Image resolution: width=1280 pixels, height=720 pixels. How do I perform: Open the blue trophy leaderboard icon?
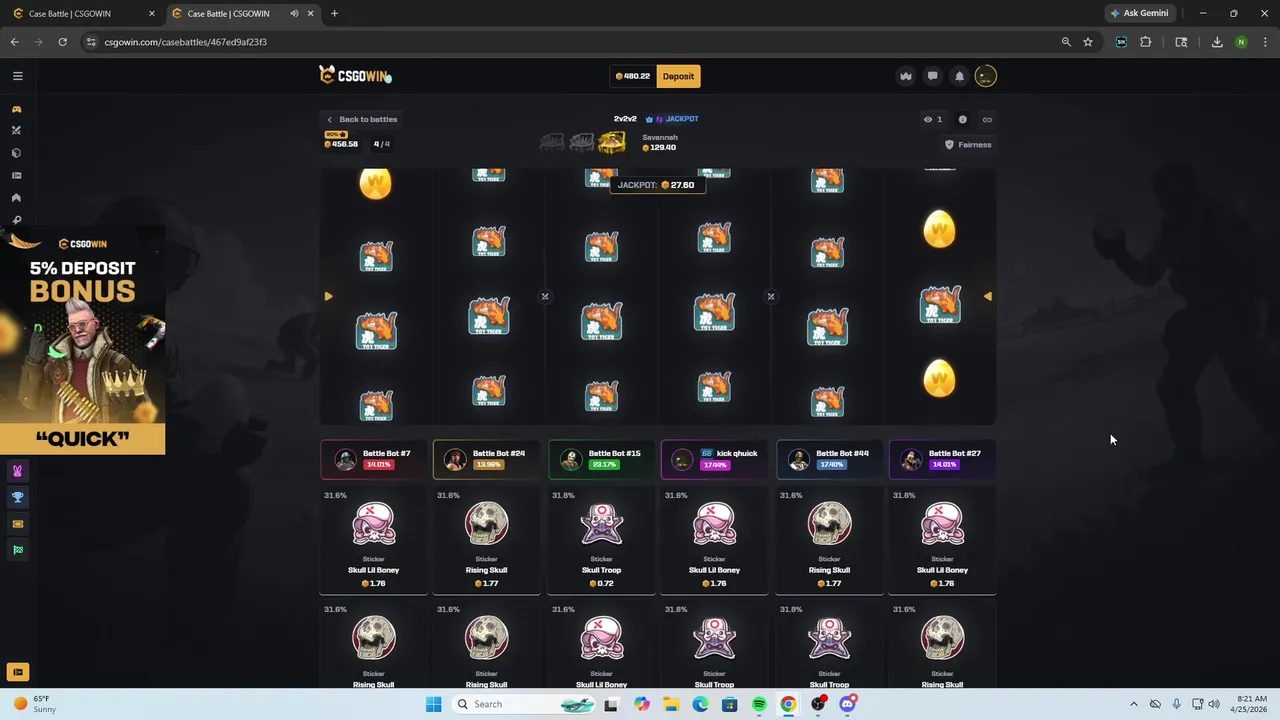pyautogui.click(x=17, y=497)
